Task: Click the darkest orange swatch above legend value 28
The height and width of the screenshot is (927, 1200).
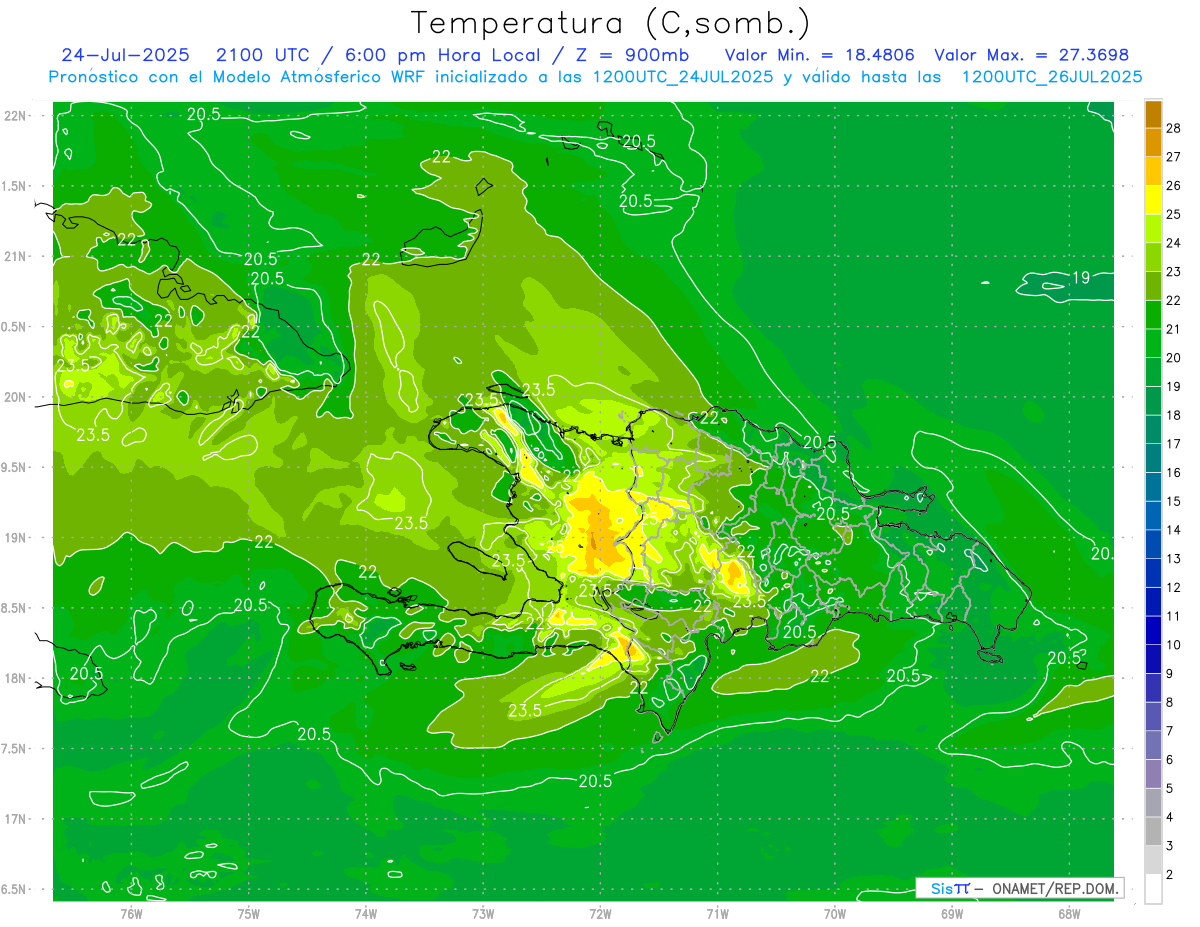Action: tap(1153, 114)
